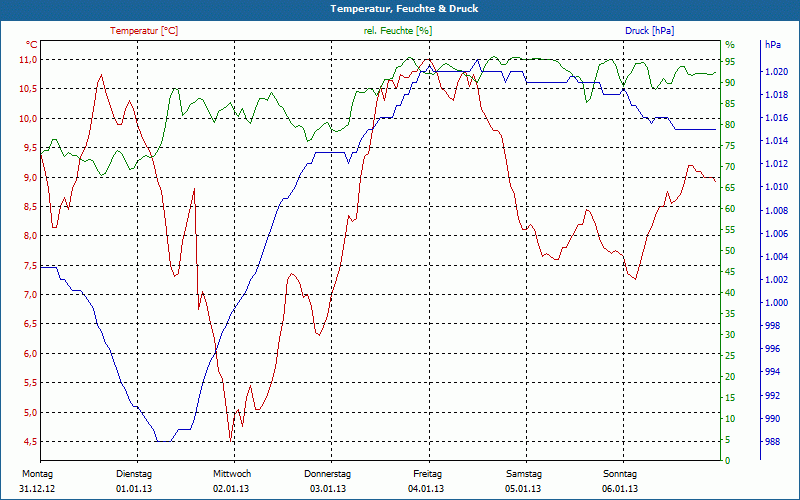Click the '10,5' temperature axis value
Screen dimensions: 800x500
[x=28, y=89]
